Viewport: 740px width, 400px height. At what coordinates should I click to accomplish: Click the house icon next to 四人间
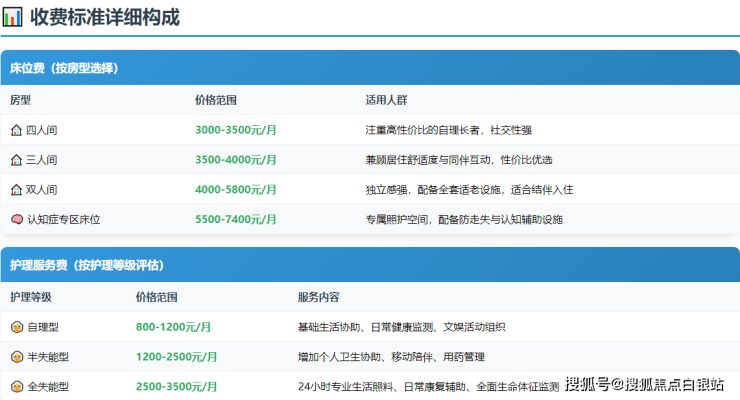click(x=16, y=130)
